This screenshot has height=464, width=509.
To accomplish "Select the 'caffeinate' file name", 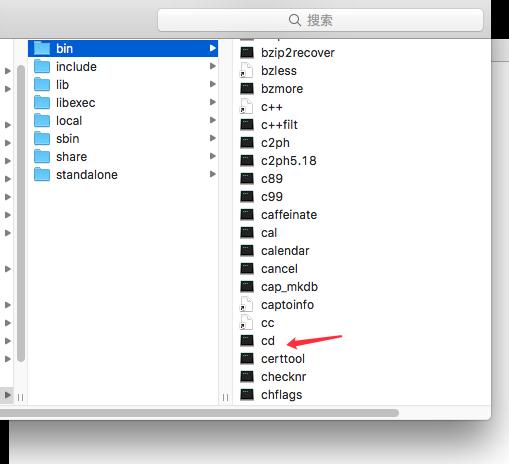I will pyautogui.click(x=289, y=215).
